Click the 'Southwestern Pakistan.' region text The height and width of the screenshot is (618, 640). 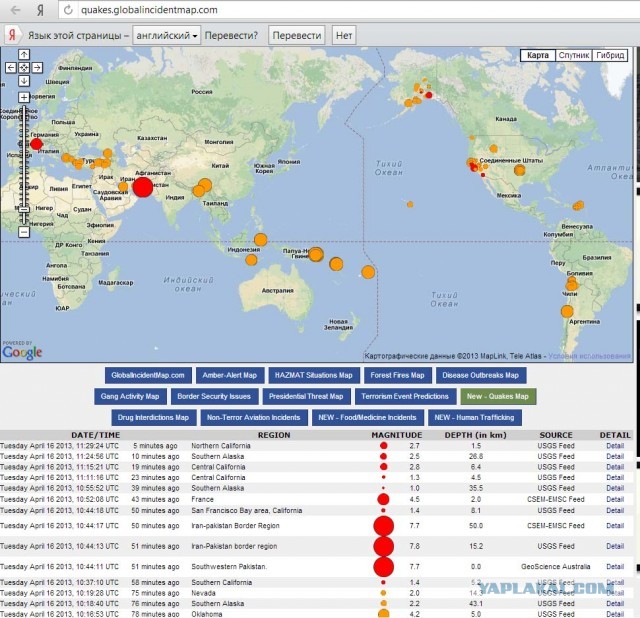point(229,567)
